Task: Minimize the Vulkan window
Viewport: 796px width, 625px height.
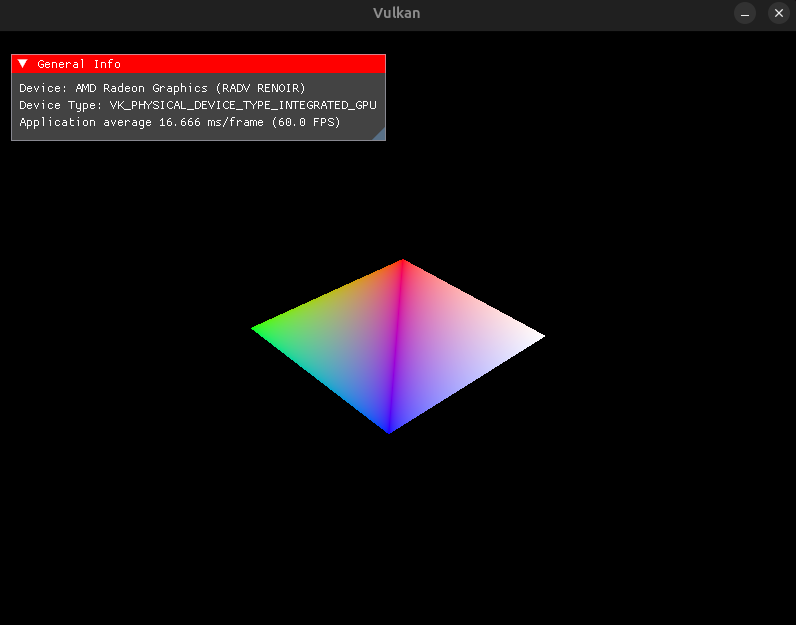Action: [745, 13]
